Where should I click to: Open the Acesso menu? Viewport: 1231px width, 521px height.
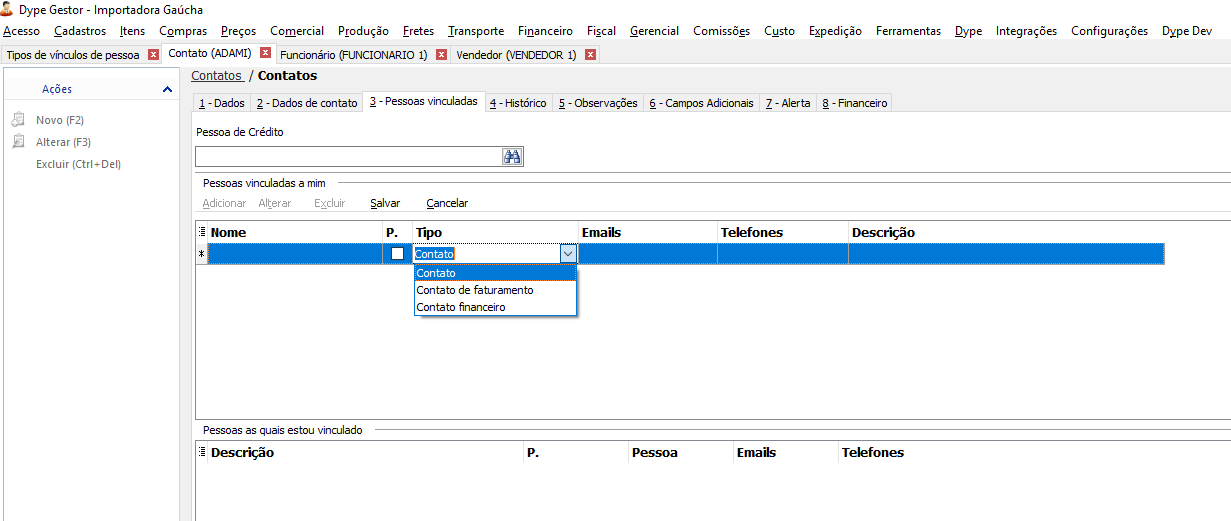coord(22,31)
